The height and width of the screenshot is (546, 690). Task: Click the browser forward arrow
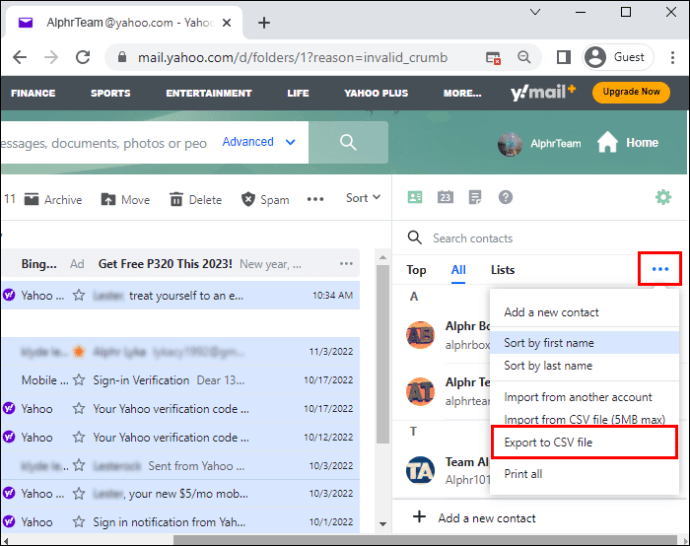[x=51, y=57]
